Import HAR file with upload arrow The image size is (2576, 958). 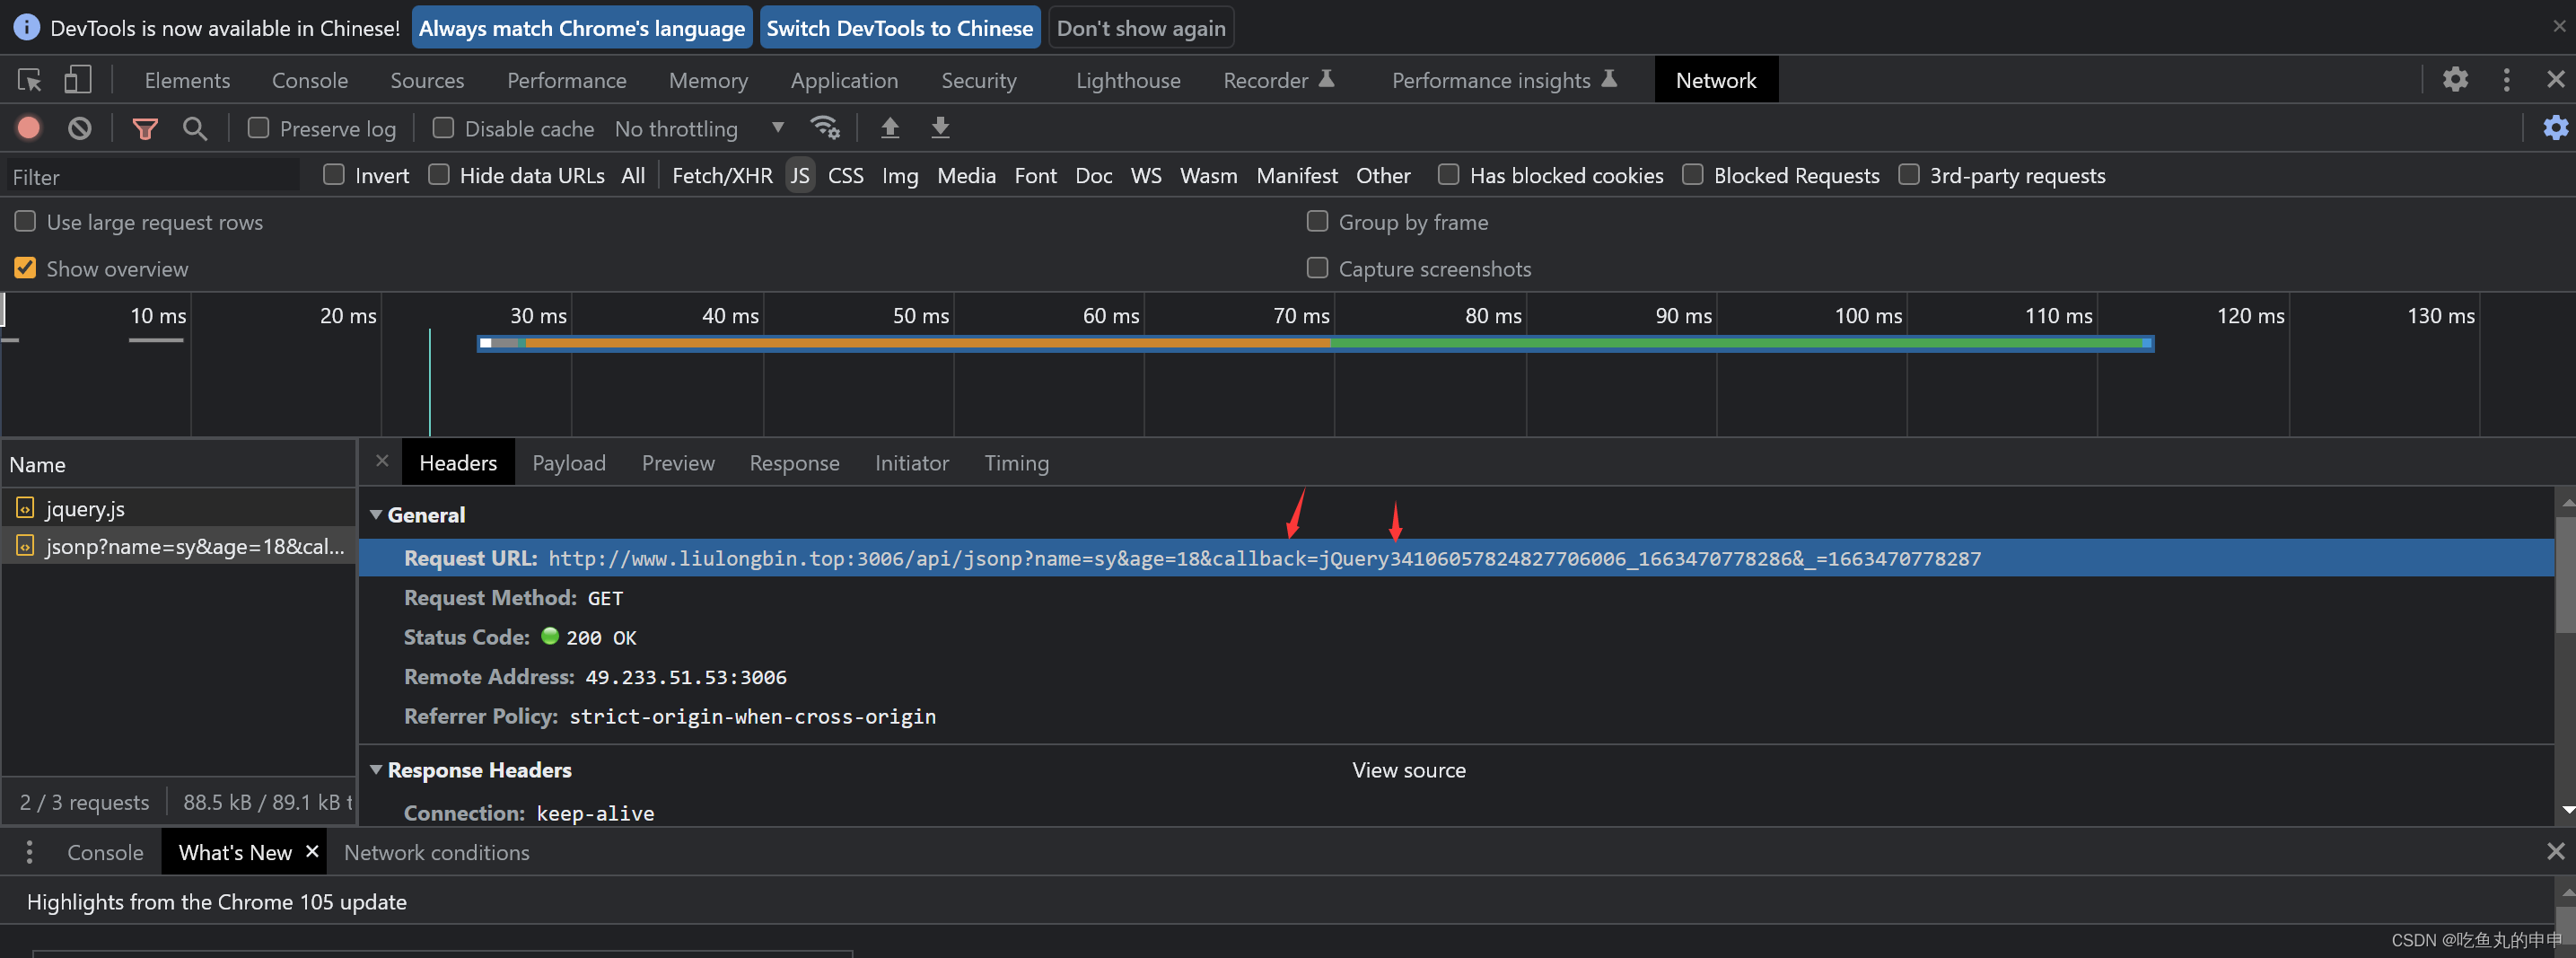889,128
